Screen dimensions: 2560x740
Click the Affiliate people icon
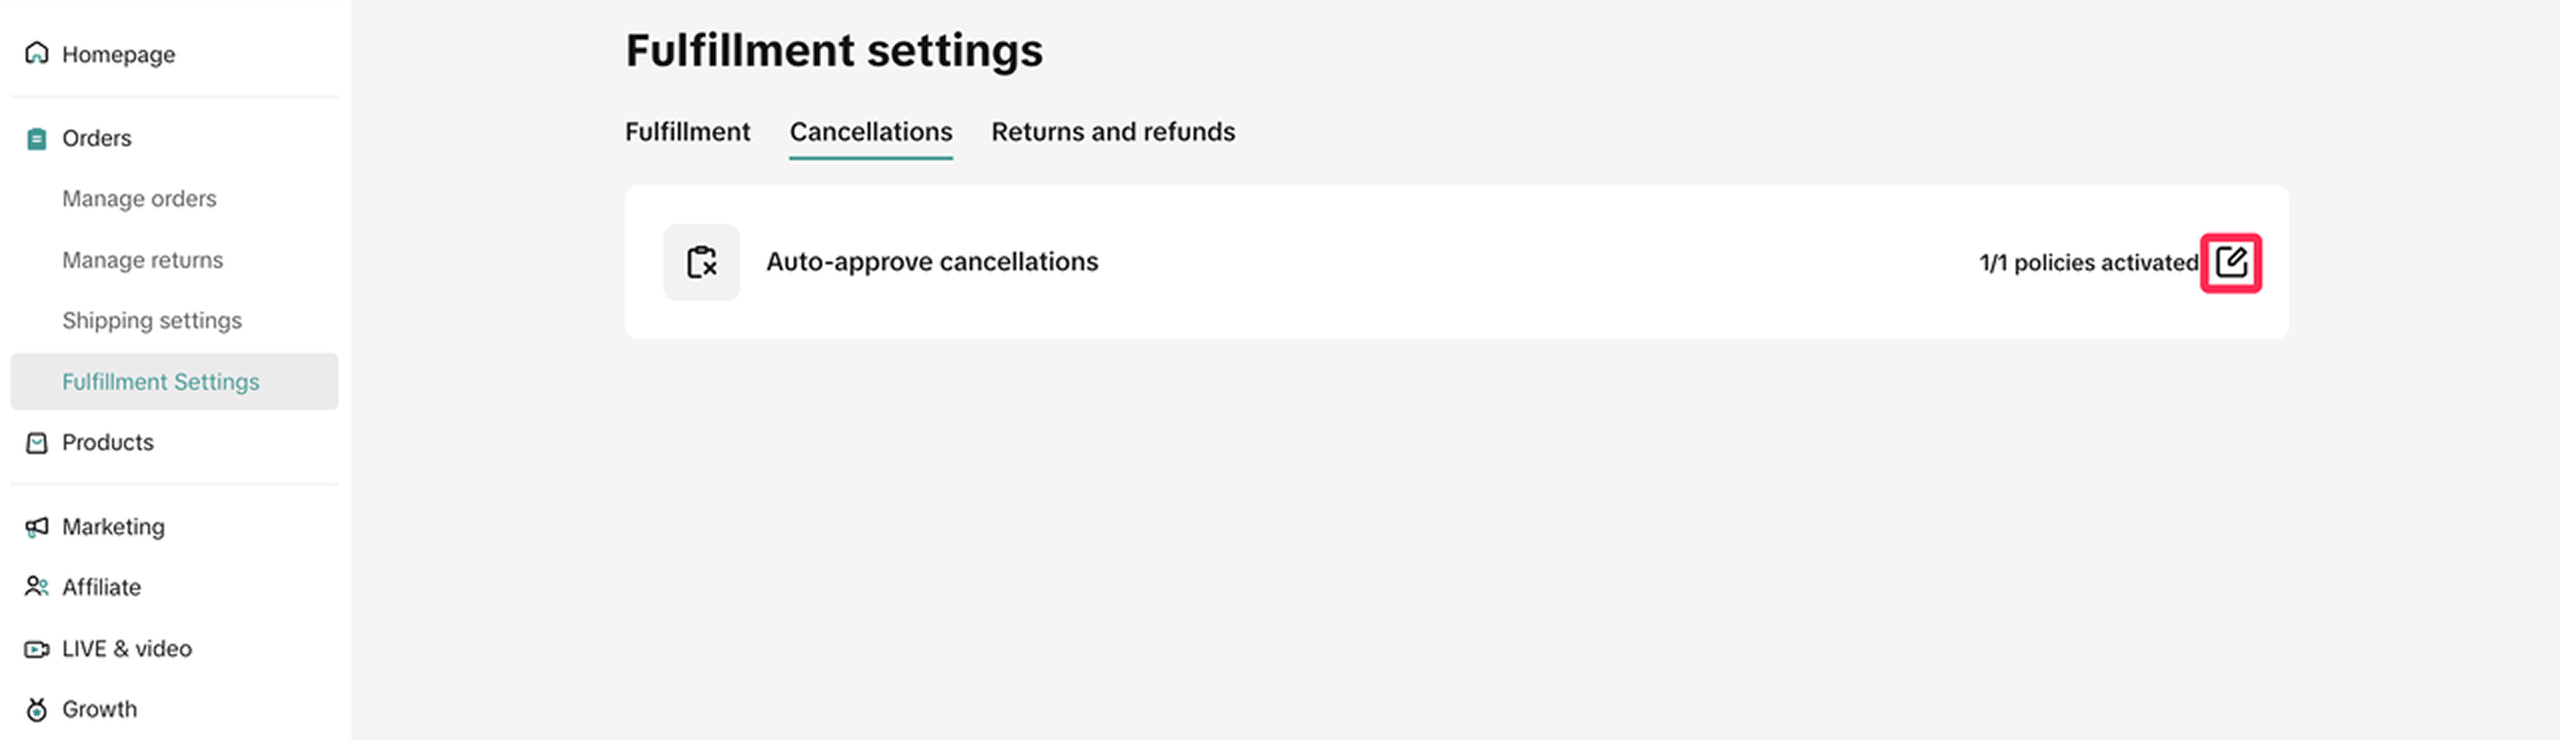tap(37, 587)
